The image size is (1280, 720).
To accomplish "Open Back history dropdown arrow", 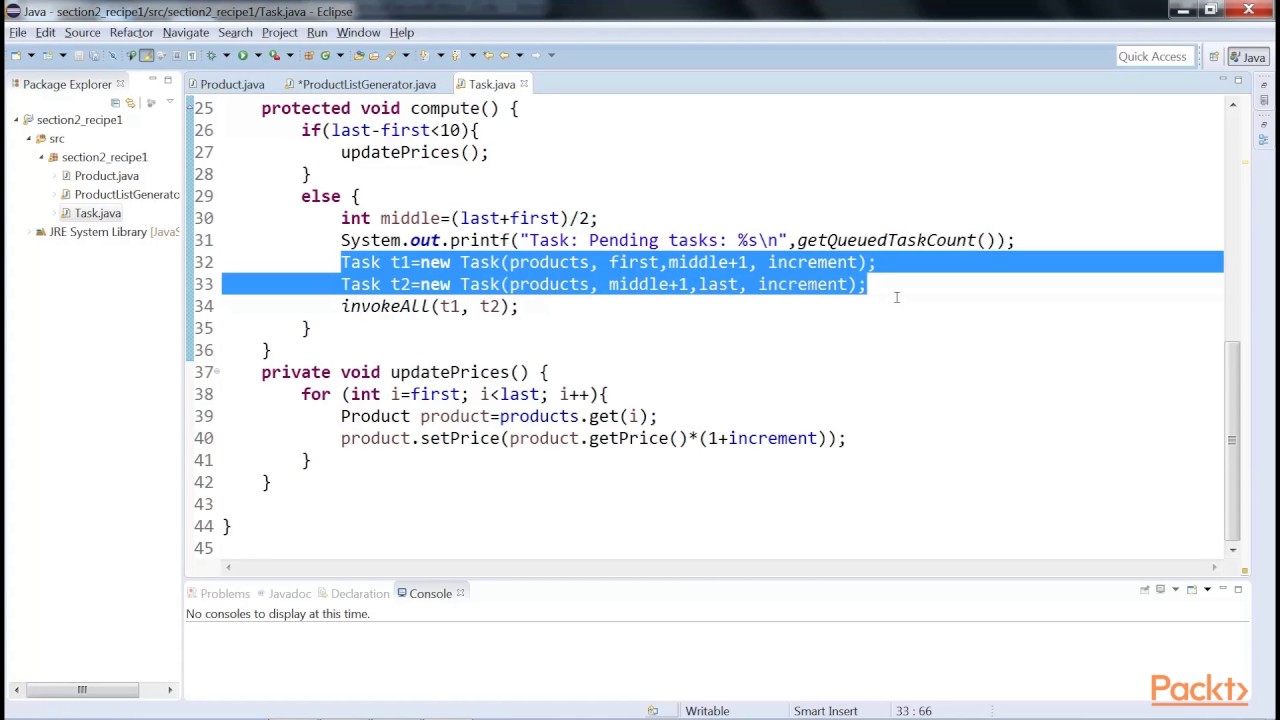I will click(x=519, y=55).
